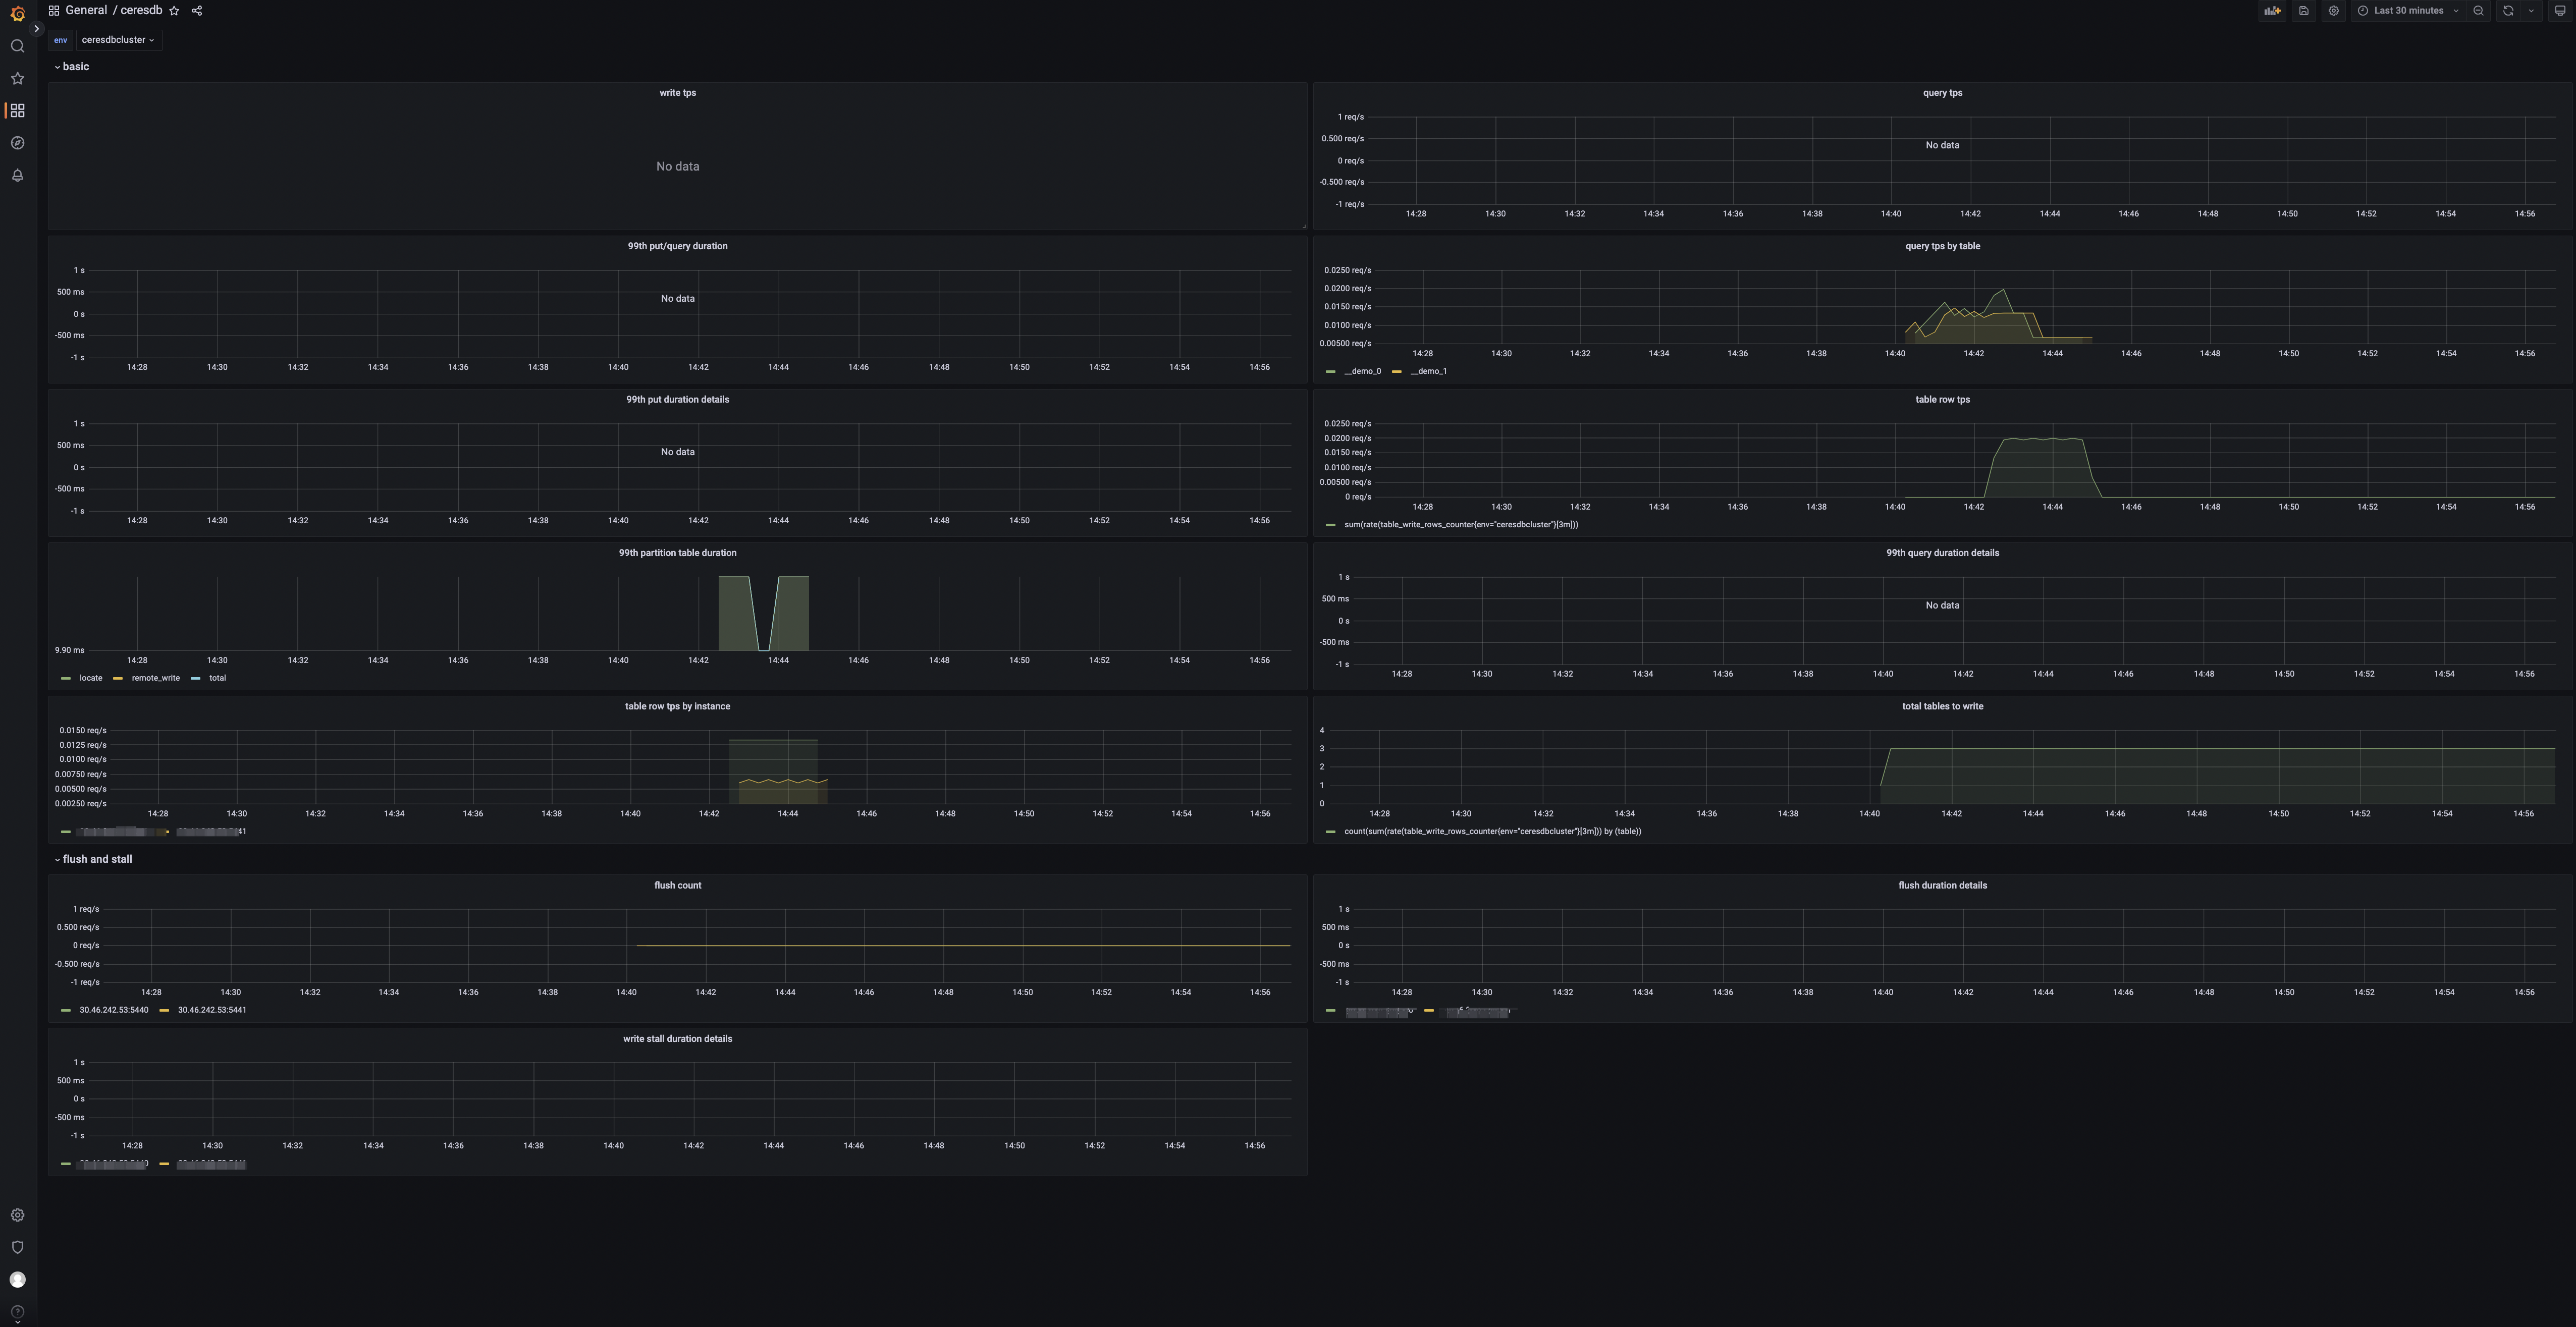Collapse the basic row
This screenshot has width=2576, height=1327.
point(75,67)
